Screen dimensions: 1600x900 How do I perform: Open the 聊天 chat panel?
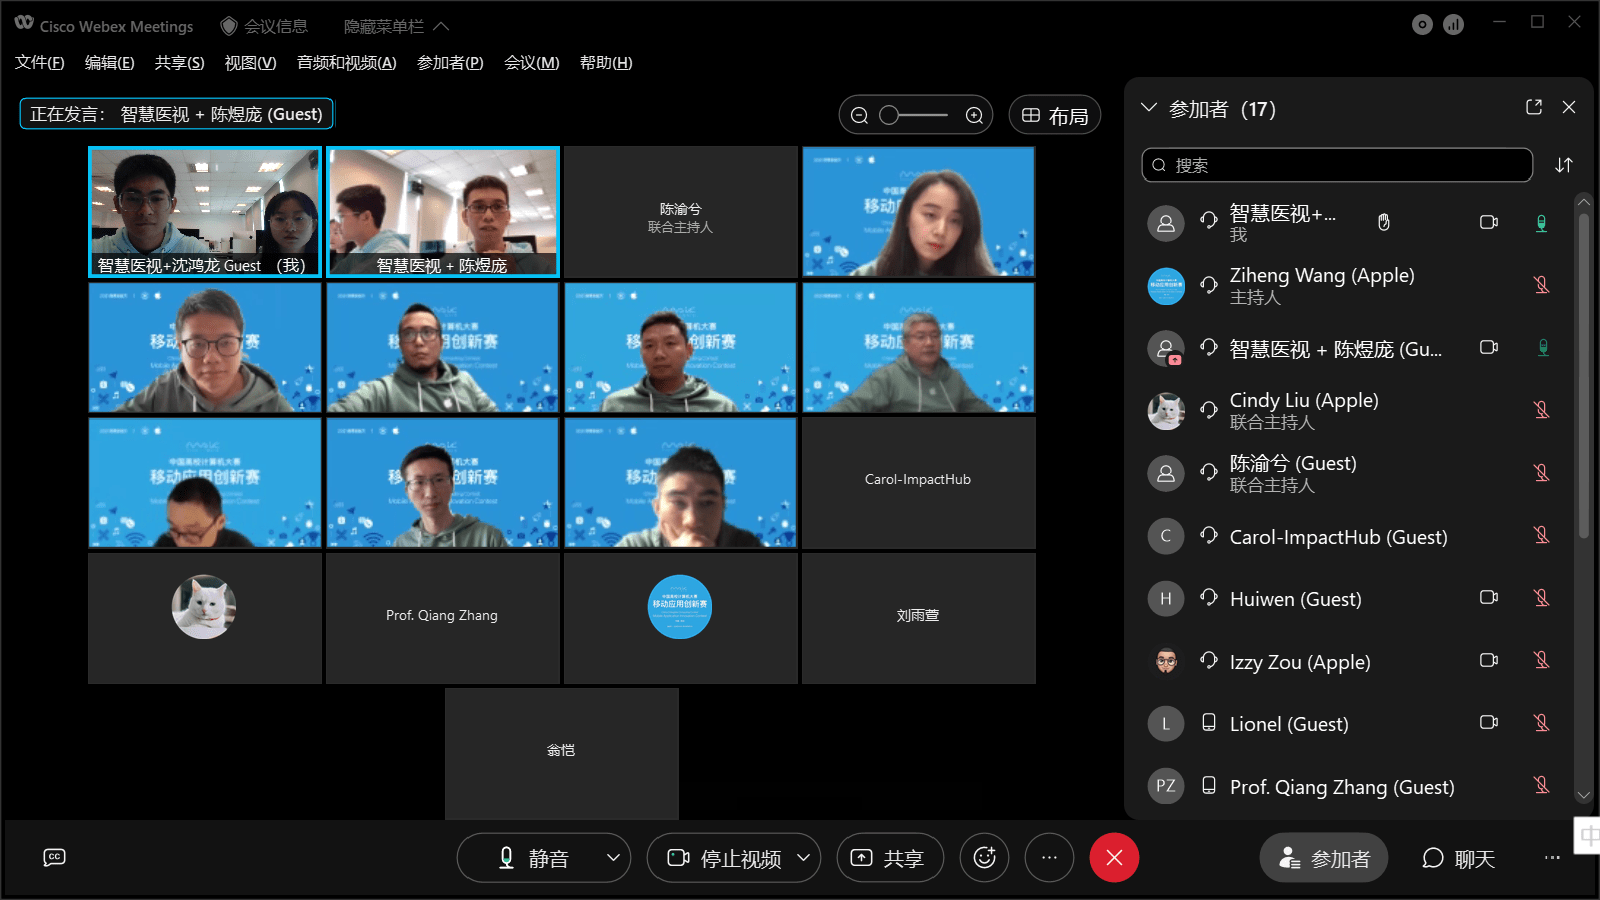(1458, 858)
